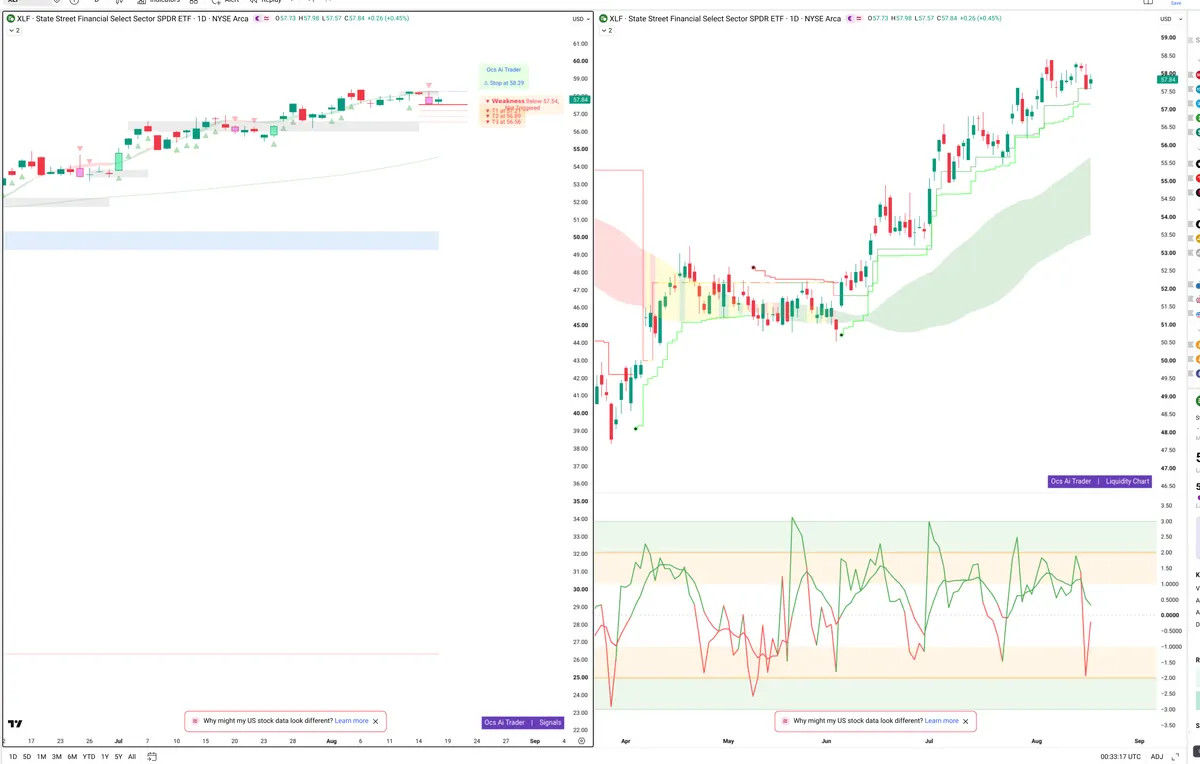Click the TradingView logo on left chart
The width and height of the screenshot is (1200, 764).
[15, 723]
